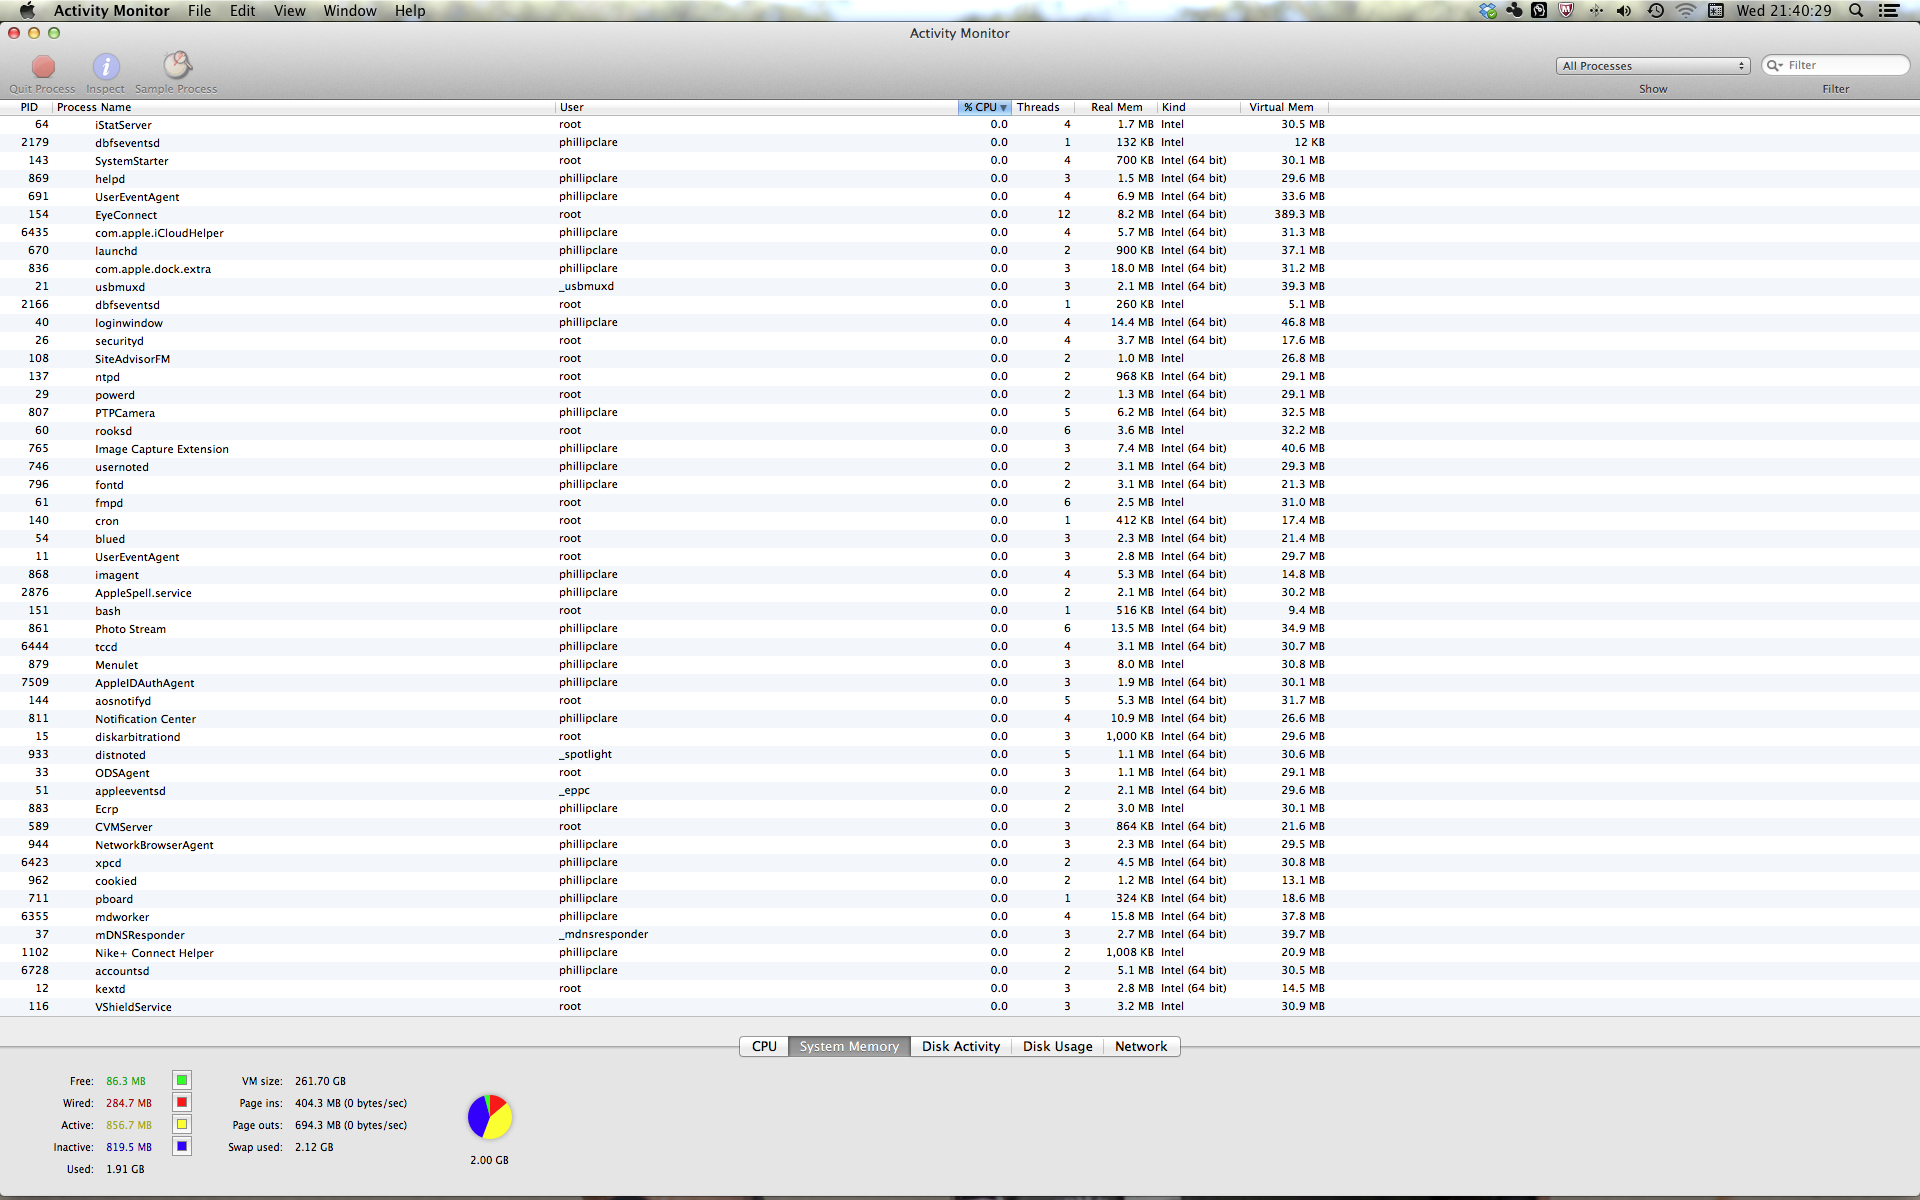Click the green Free memory color swatch
Screen dimensions: 1920x1200
pyautogui.click(x=182, y=1080)
